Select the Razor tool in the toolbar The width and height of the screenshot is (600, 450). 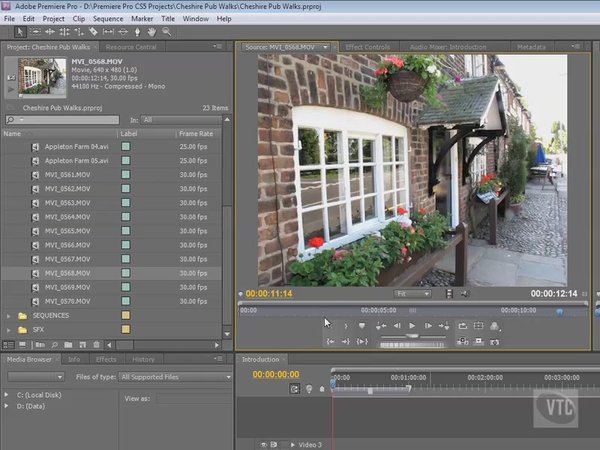pos(92,32)
